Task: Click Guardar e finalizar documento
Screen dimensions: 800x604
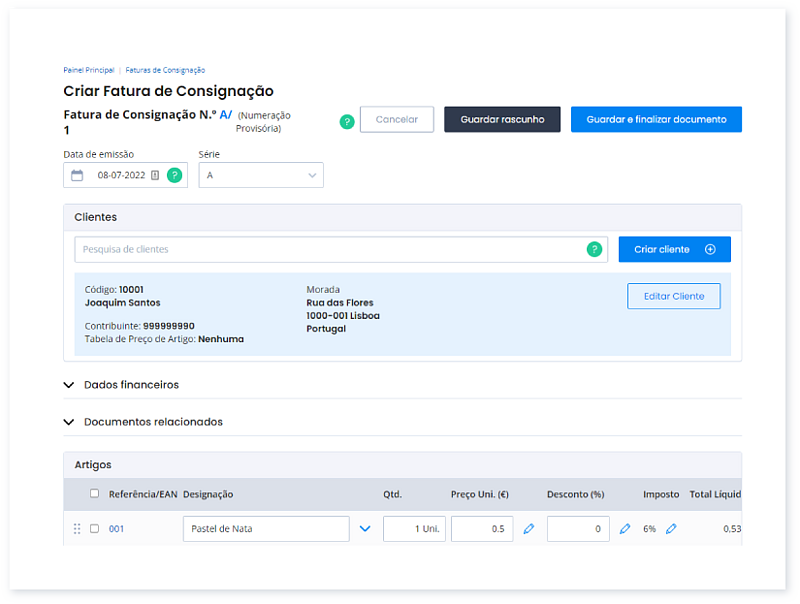Action: click(656, 119)
